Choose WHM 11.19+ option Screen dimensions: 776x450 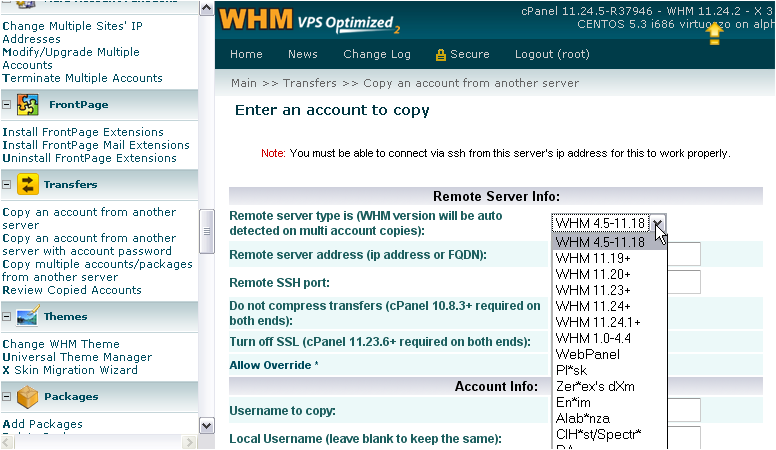pyautogui.click(x=609, y=258)
